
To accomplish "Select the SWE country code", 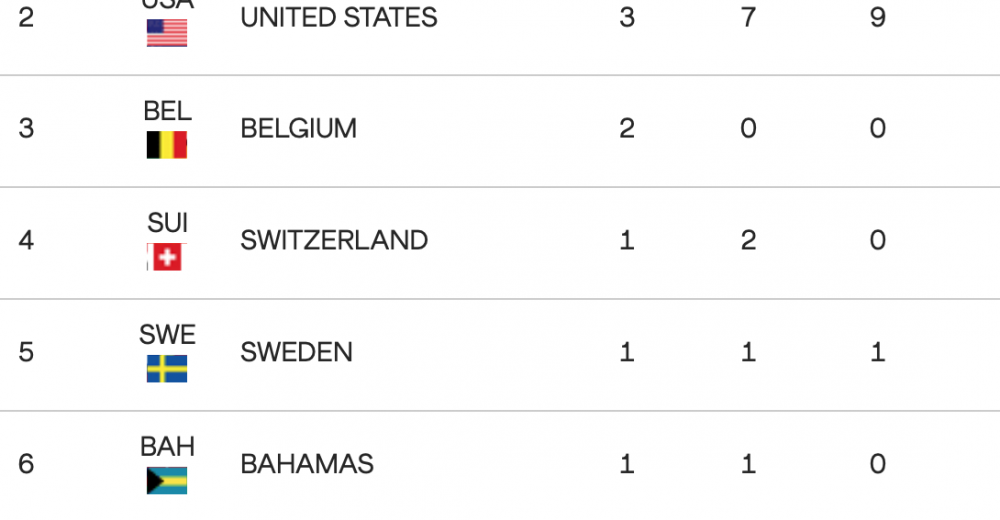I will click(167, 334).
